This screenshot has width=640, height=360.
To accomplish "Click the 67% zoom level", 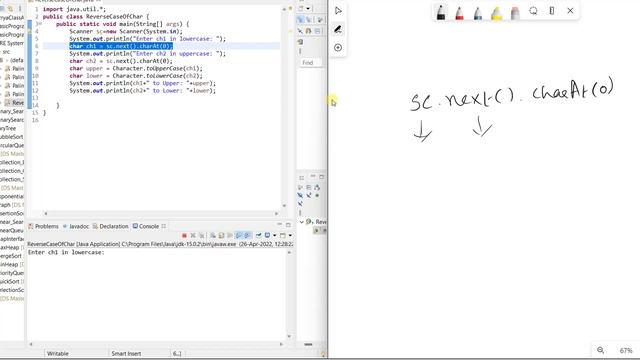I will (x=626, y=350).
